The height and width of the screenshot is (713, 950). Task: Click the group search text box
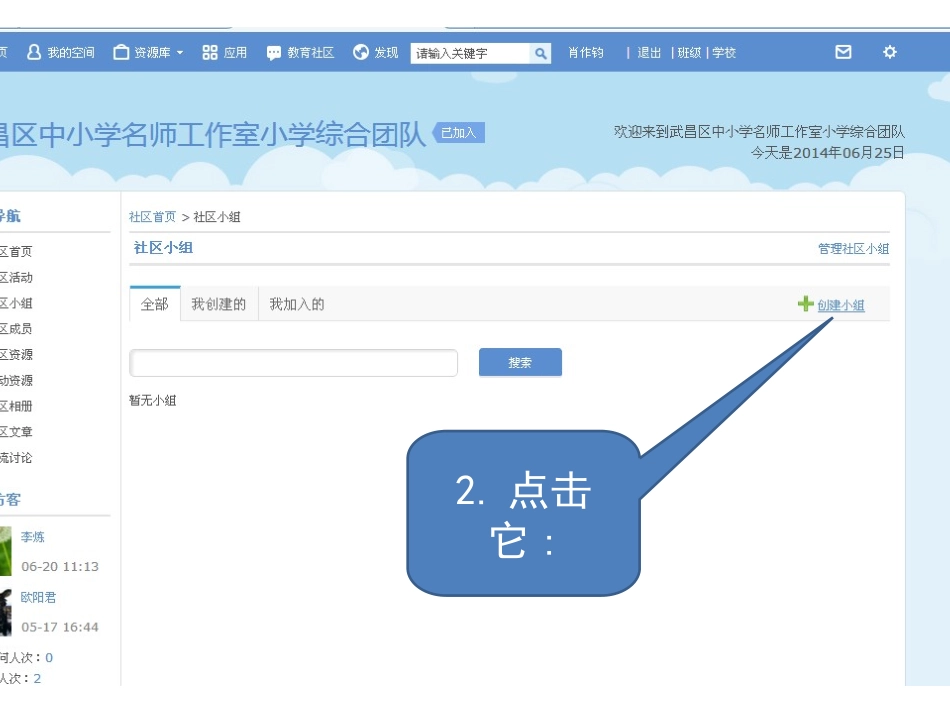(x=293, y=363)
